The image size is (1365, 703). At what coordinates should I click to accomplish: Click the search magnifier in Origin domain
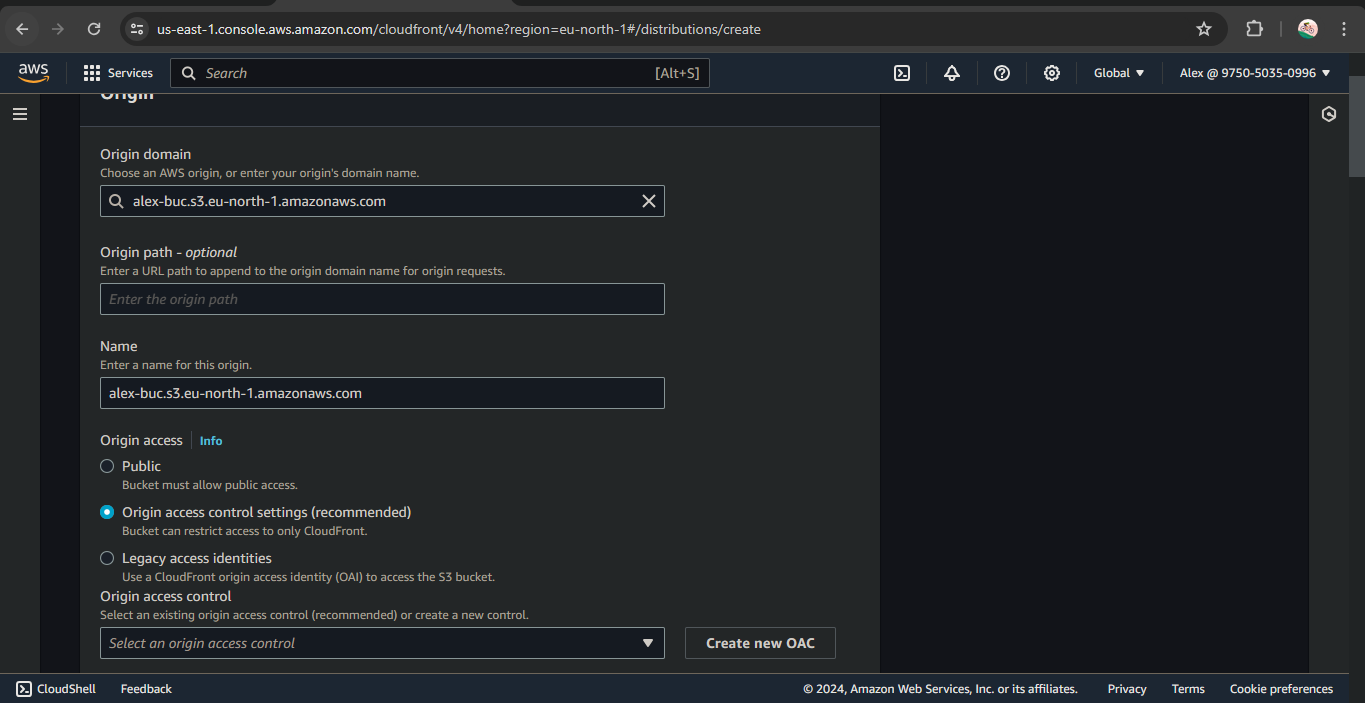tap(117, 201)
